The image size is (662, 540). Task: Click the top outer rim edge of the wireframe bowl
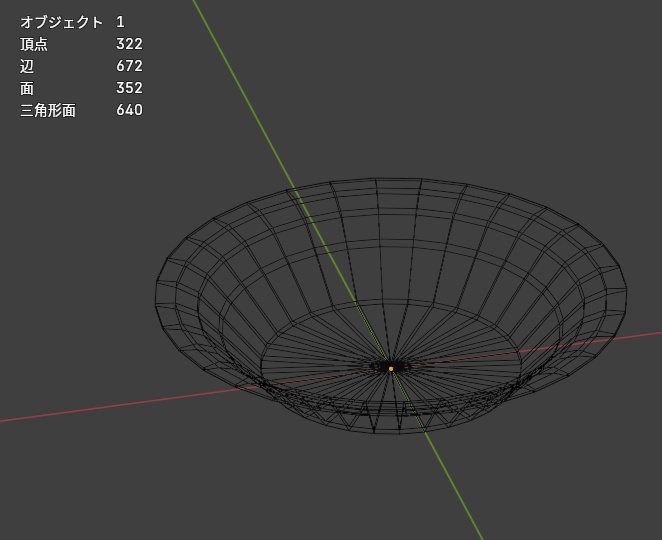(393, 179)
